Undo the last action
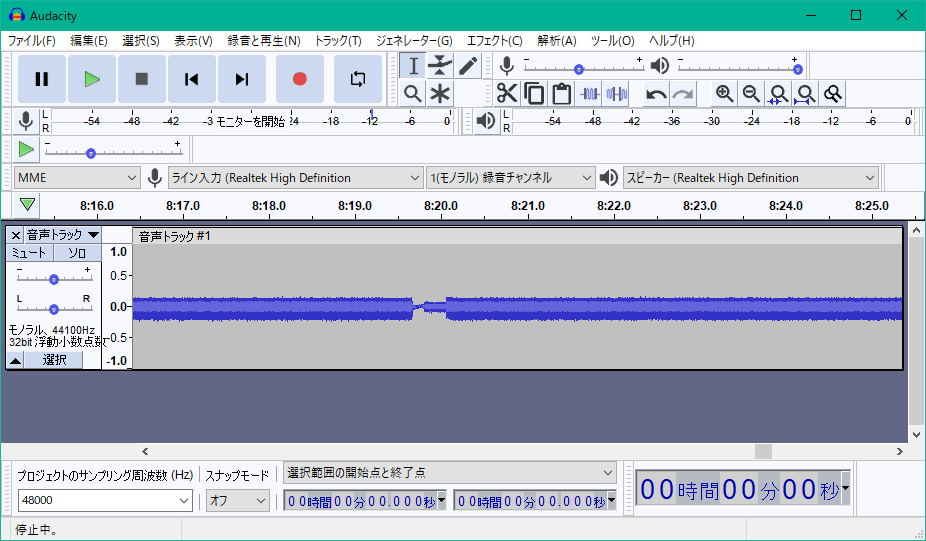 [x=656, y=93]
